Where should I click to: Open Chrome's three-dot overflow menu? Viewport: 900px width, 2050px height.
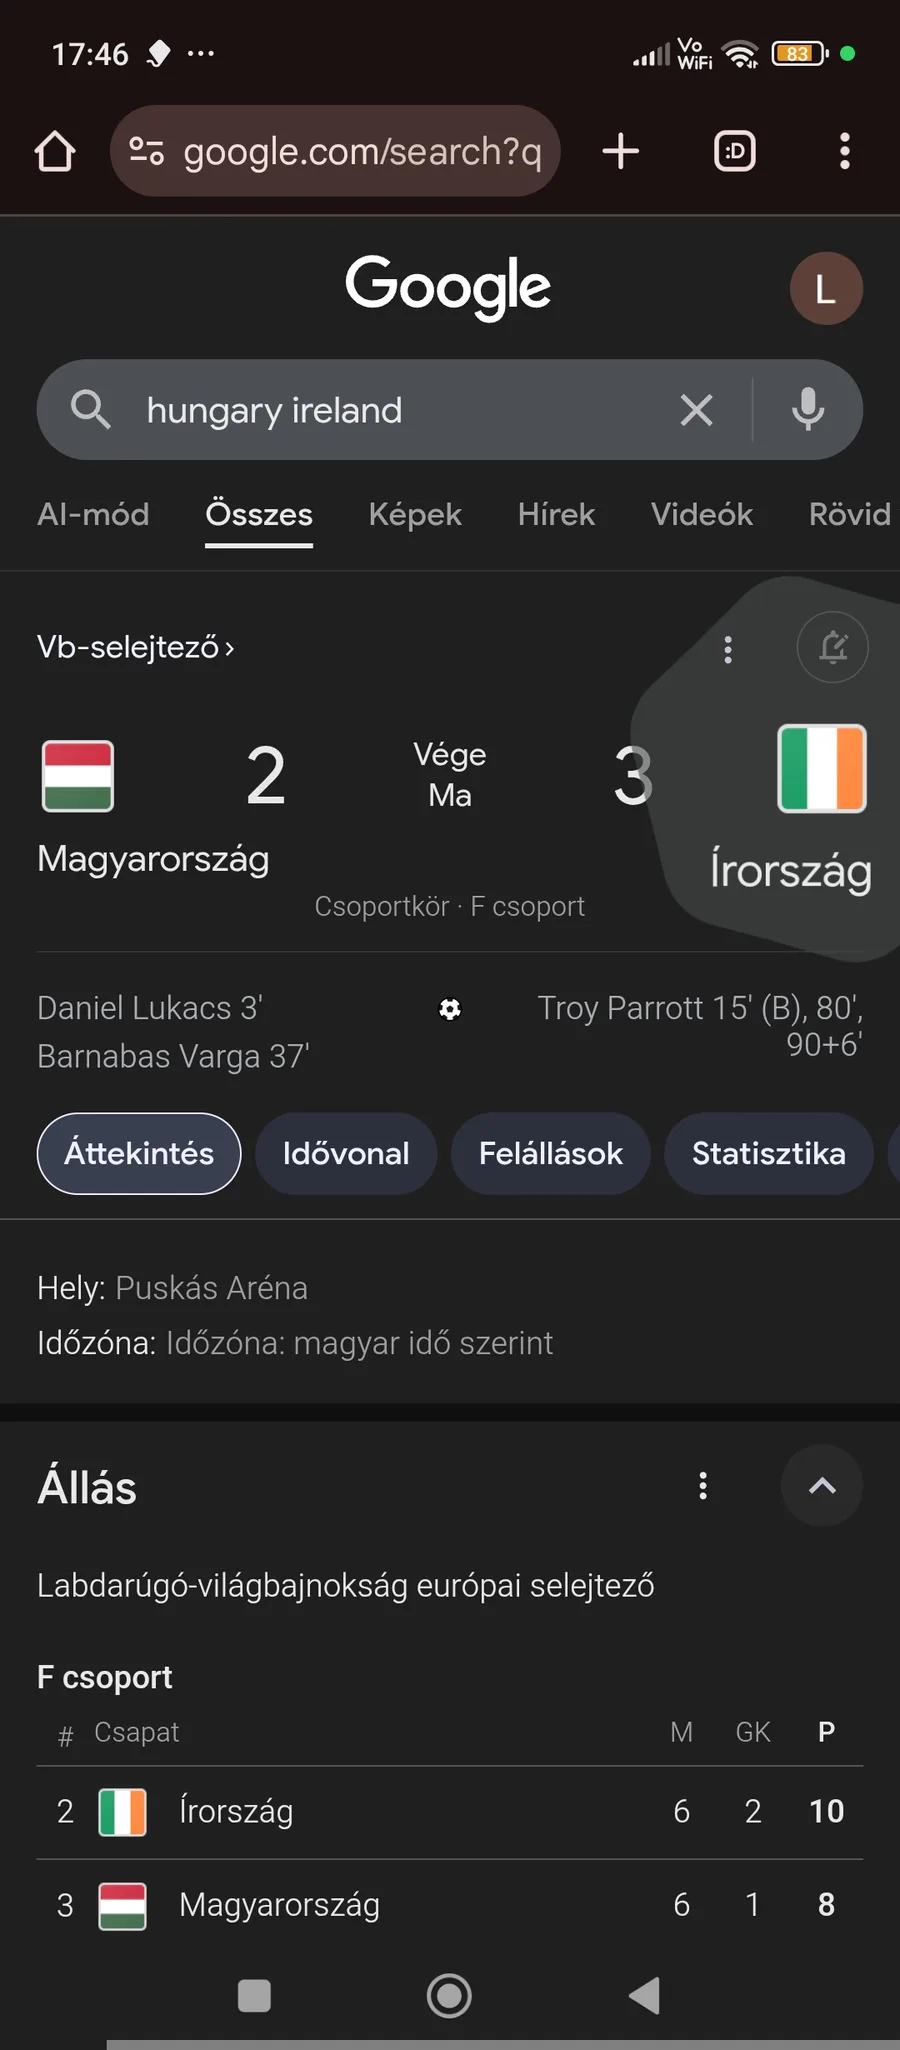(845, 151)
